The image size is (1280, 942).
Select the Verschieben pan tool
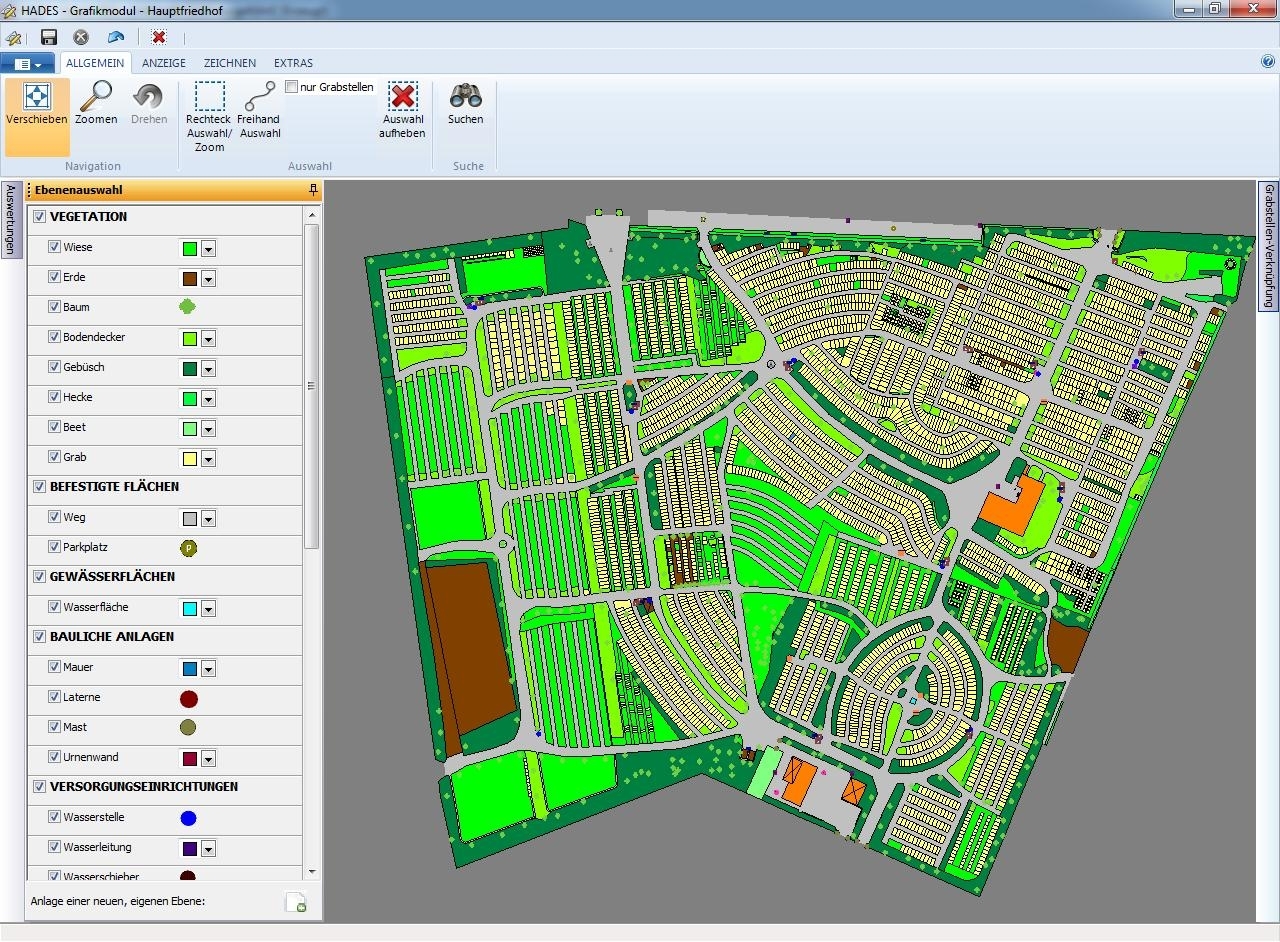pyautogui.click(x=37, y=103)
